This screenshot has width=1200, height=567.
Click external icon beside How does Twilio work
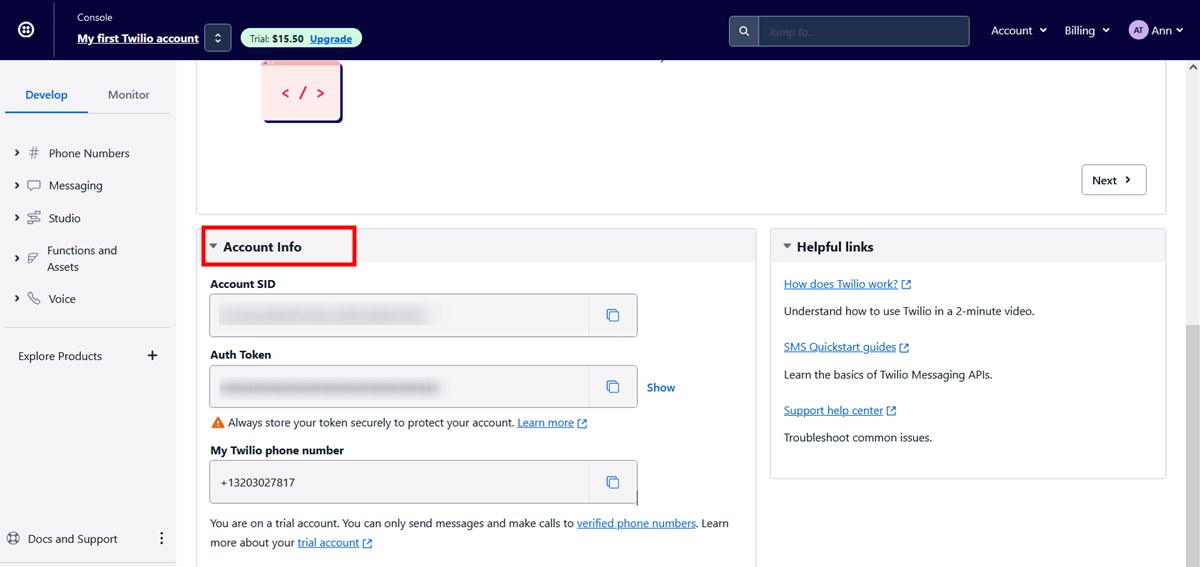coord(906,284)
